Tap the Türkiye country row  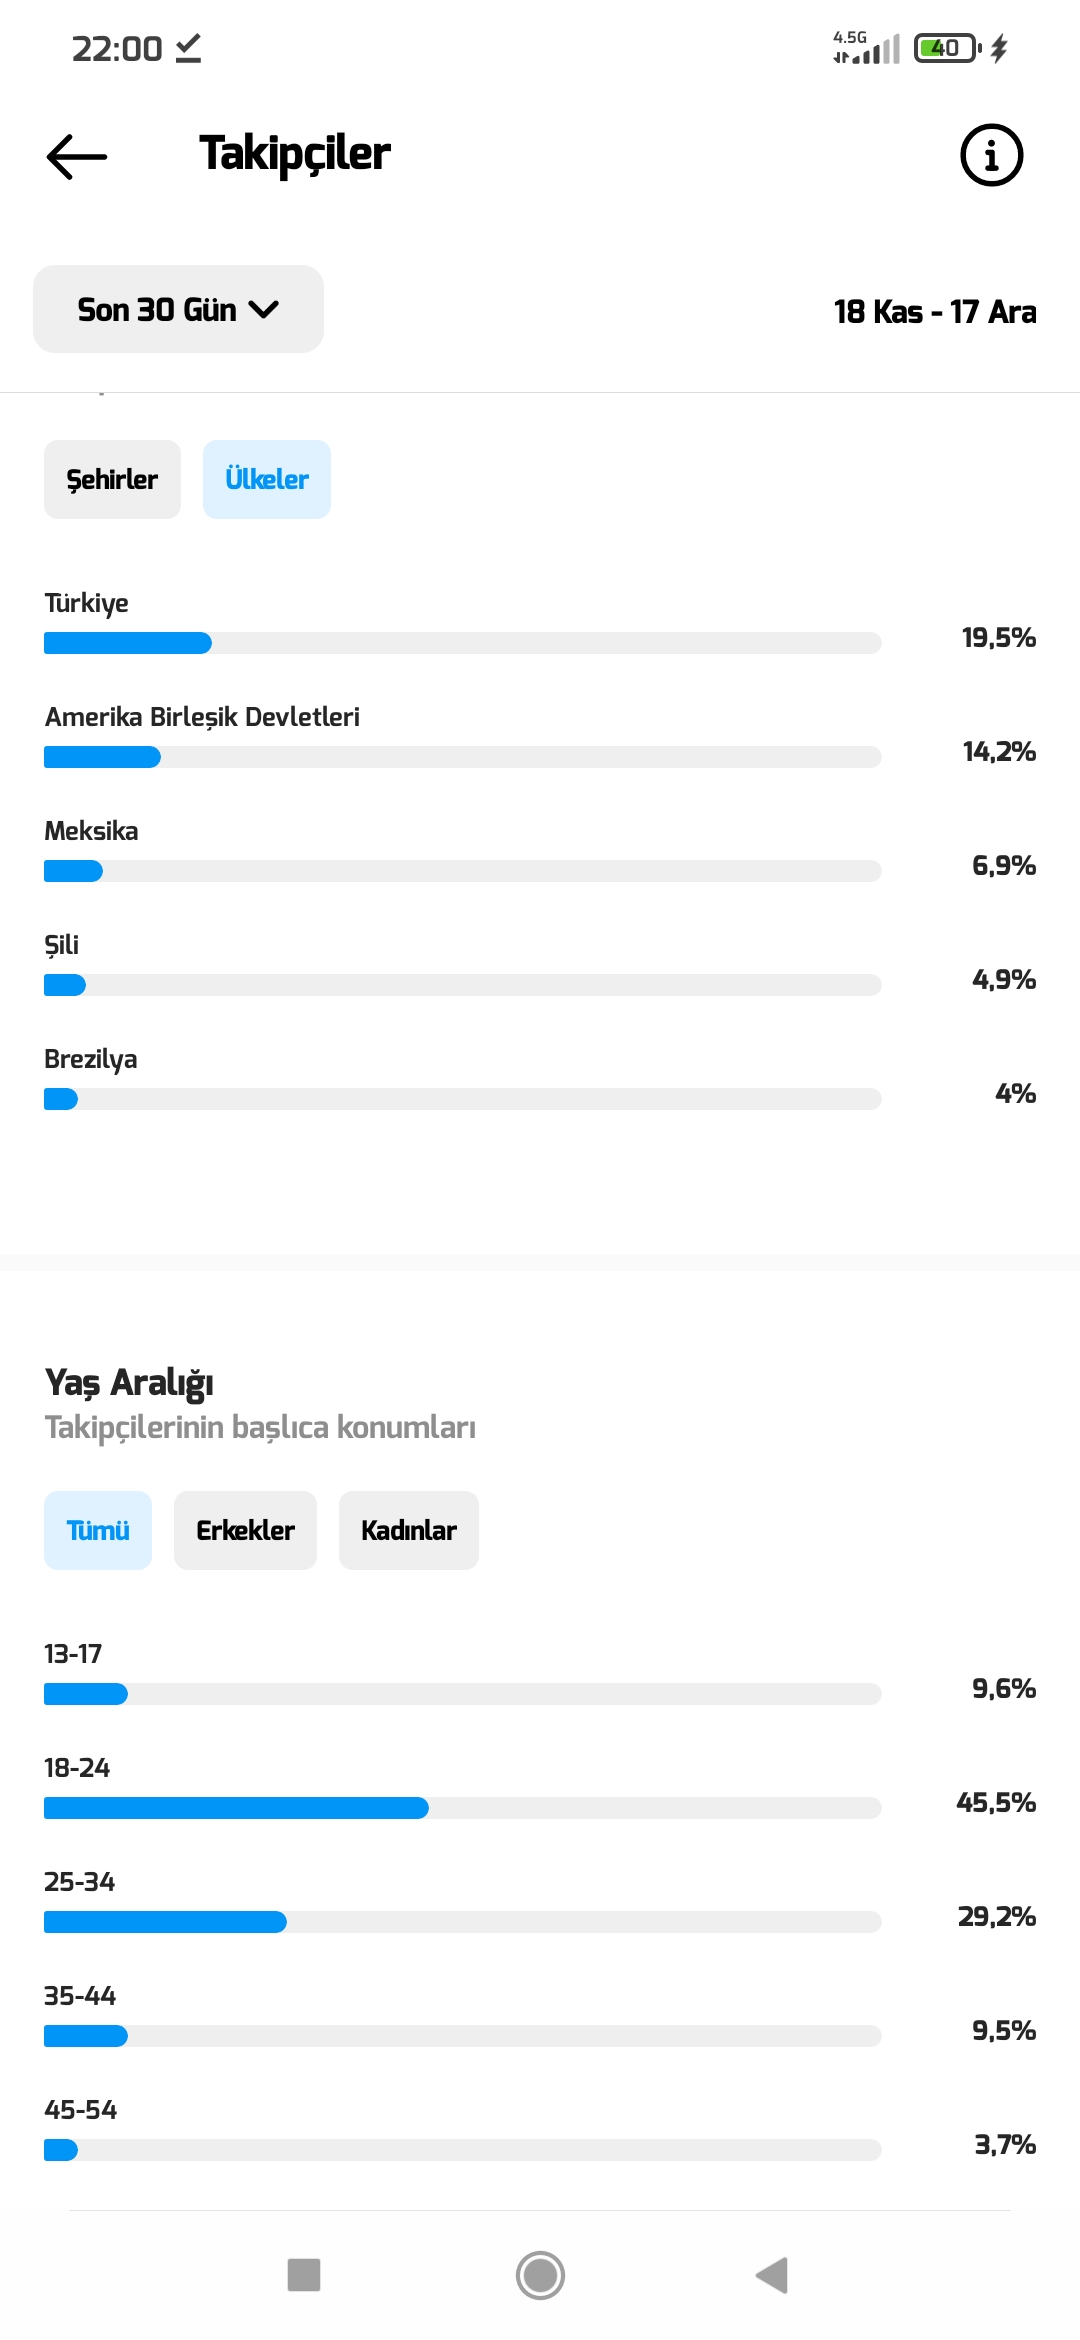540,622
